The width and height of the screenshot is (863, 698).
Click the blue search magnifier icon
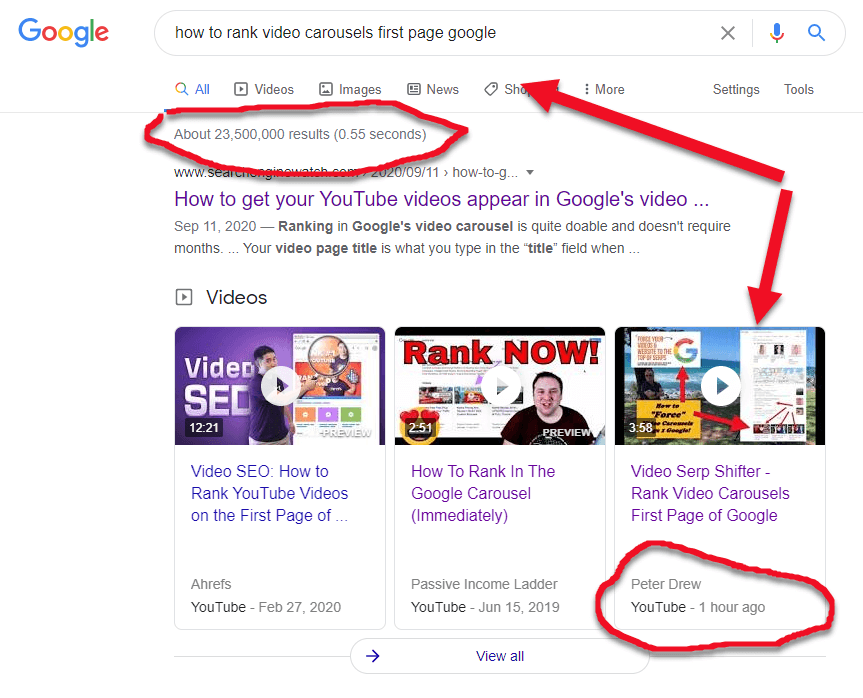816,33
